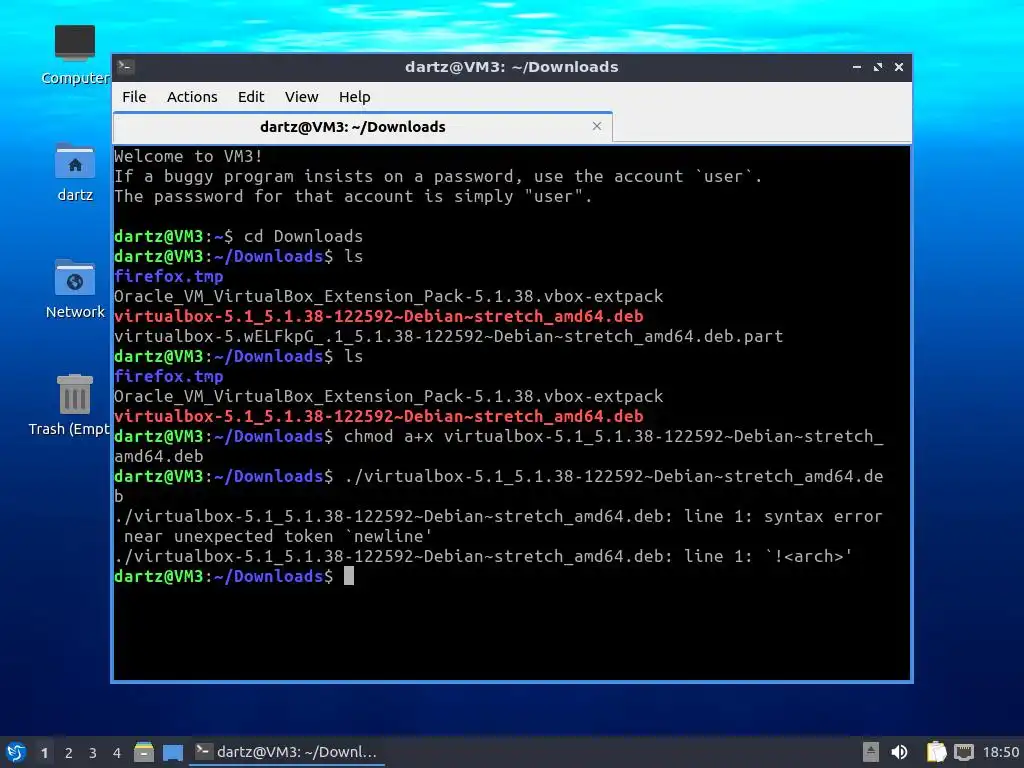This screenshot has height=768, width=1024.
Task: Open the Actions menu
Action: 192,97
